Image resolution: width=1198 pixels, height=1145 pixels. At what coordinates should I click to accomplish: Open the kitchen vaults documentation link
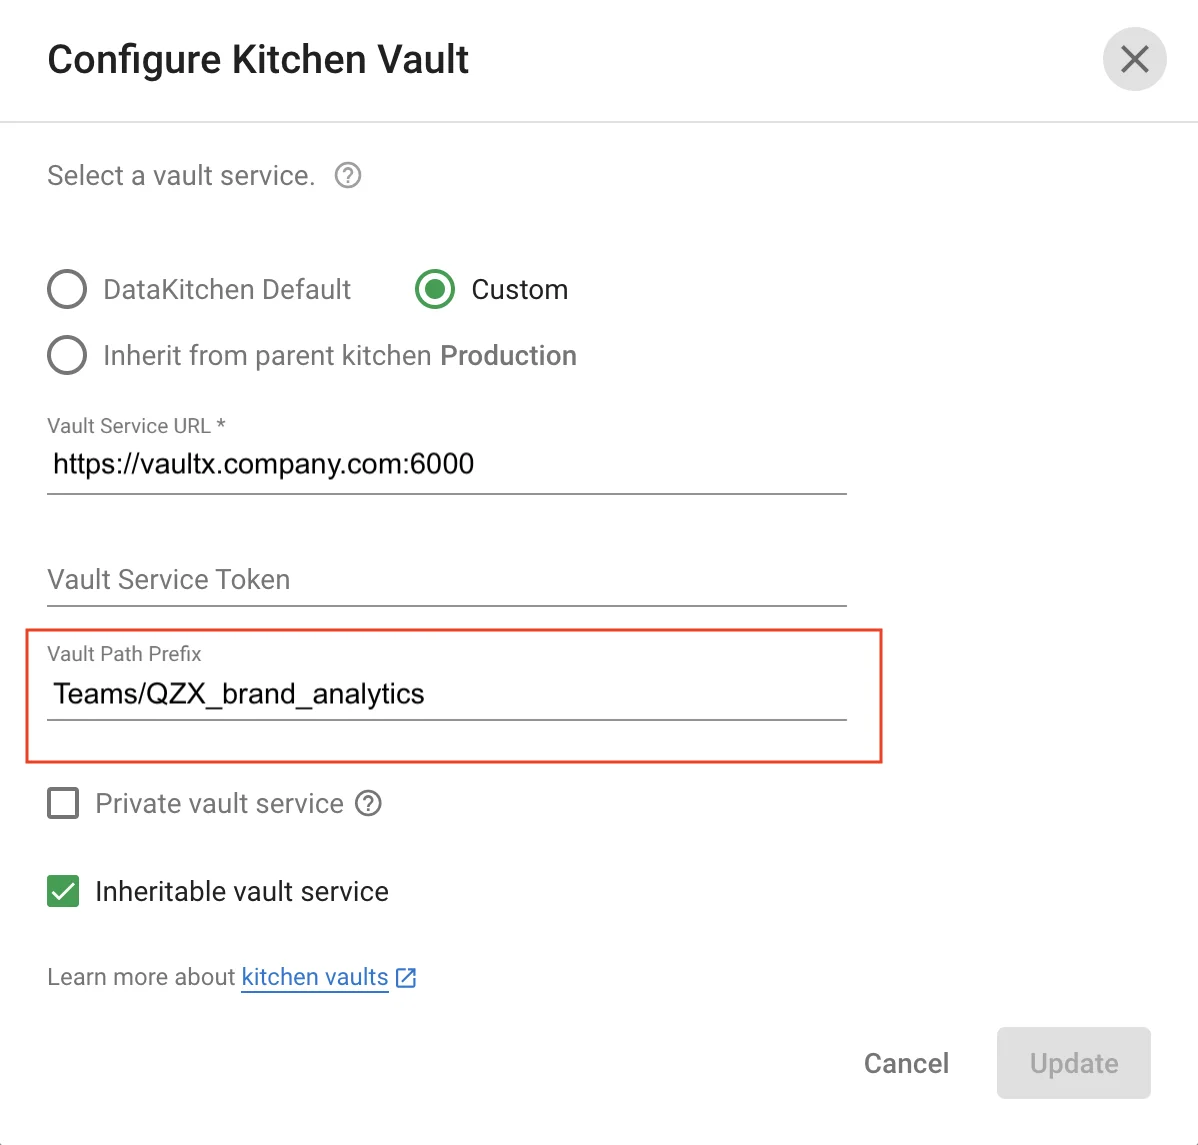[x=315, y=978]
